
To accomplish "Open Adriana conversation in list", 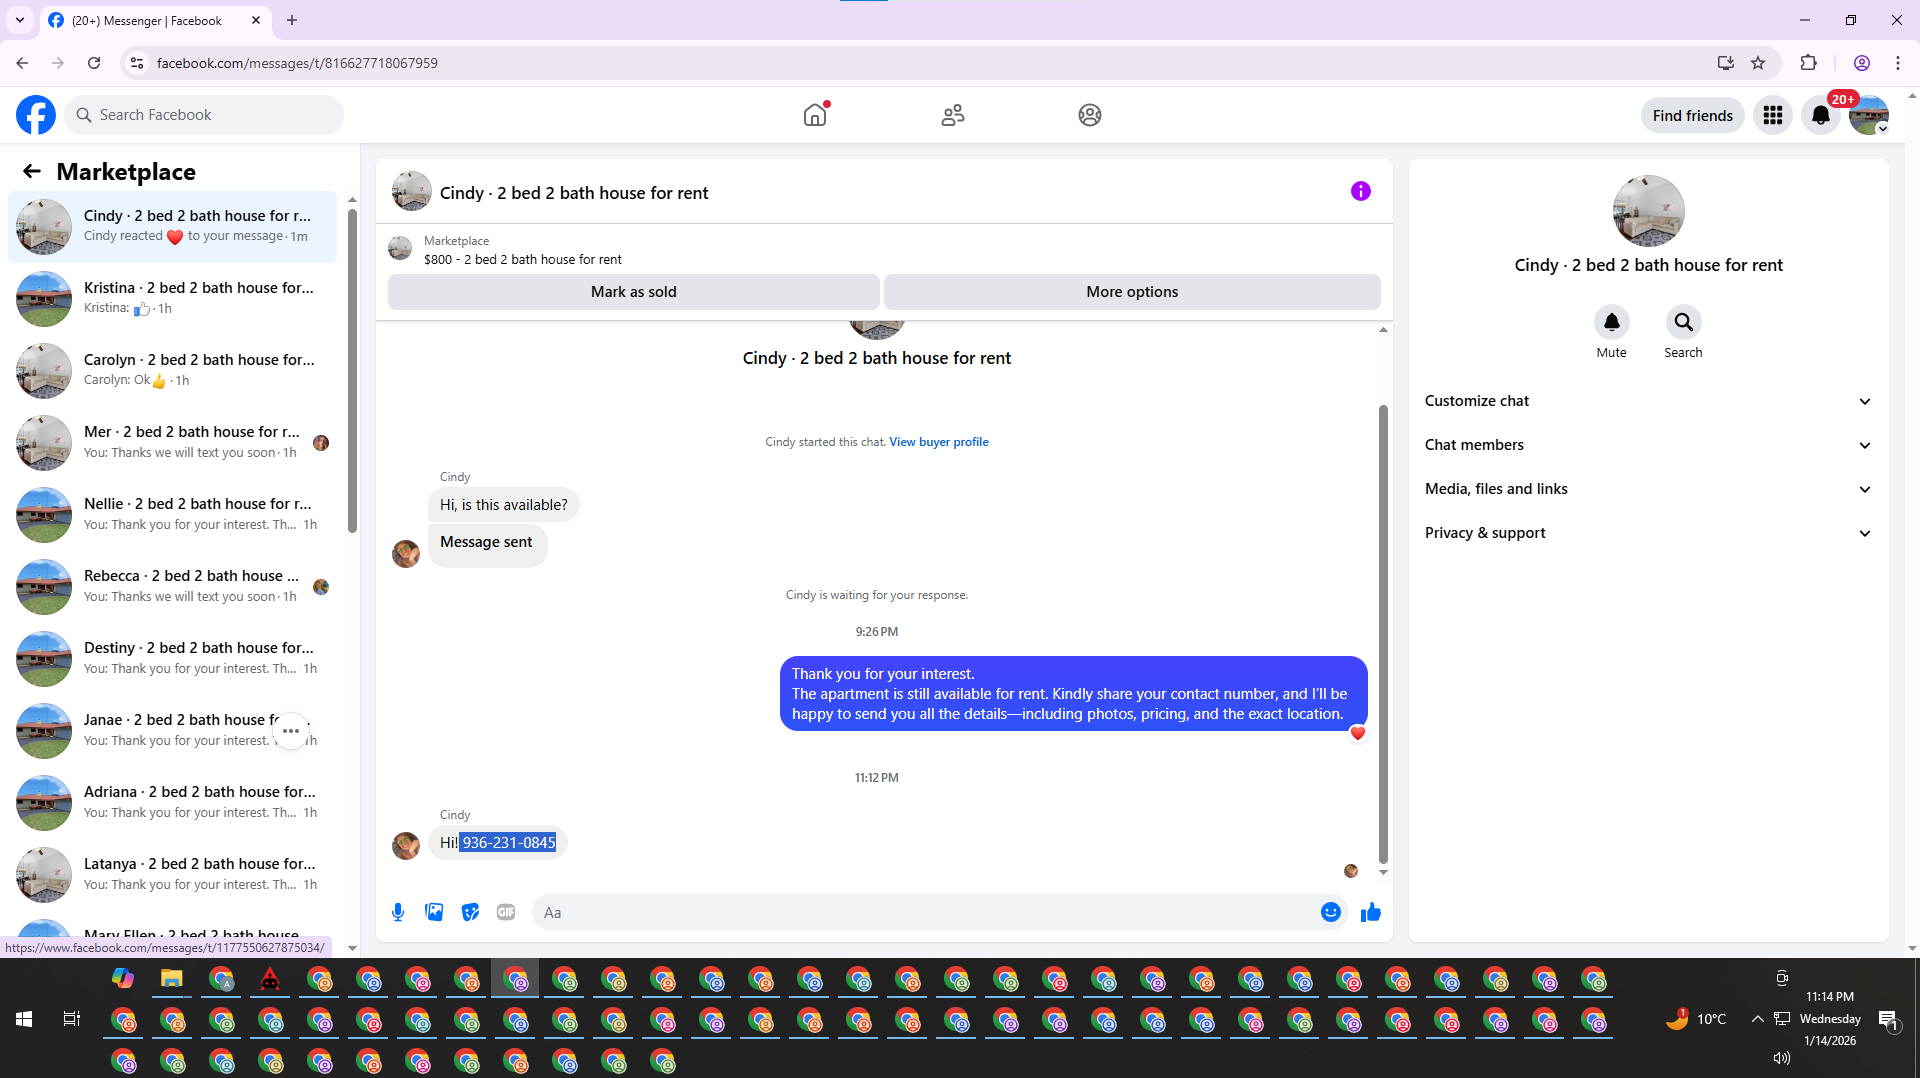I will tap(173, 802).
